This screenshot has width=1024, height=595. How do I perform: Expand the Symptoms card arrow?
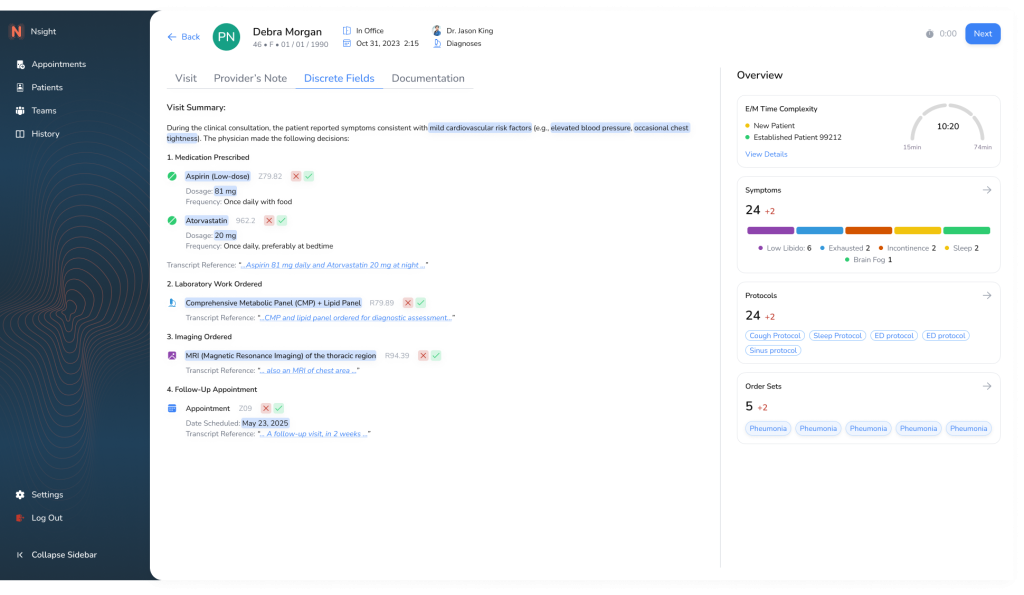coord(986,190)
